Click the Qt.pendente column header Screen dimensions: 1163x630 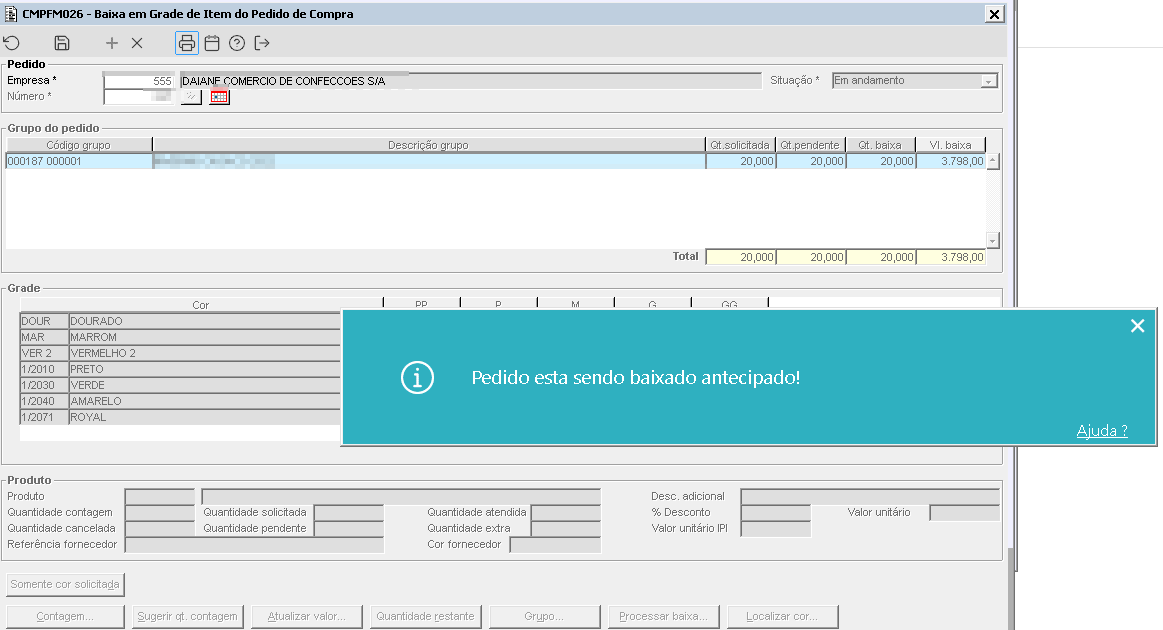click(810, 145)
